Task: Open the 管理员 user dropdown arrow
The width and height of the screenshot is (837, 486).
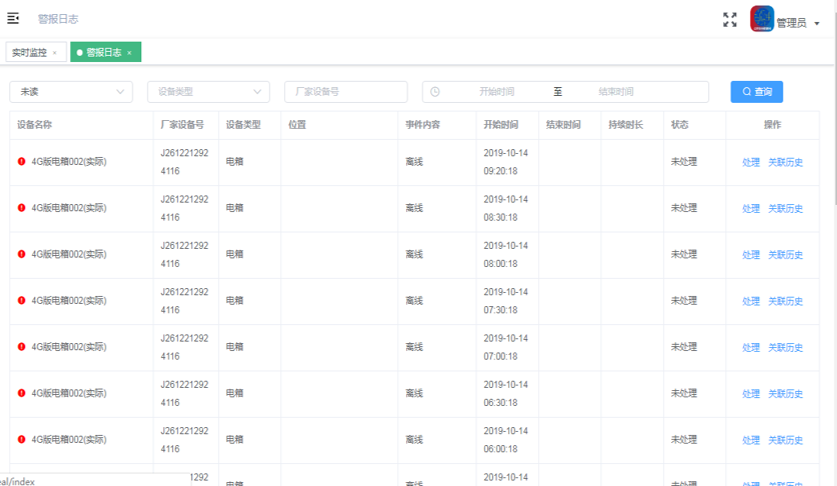Action: click(x=817, y=24)
